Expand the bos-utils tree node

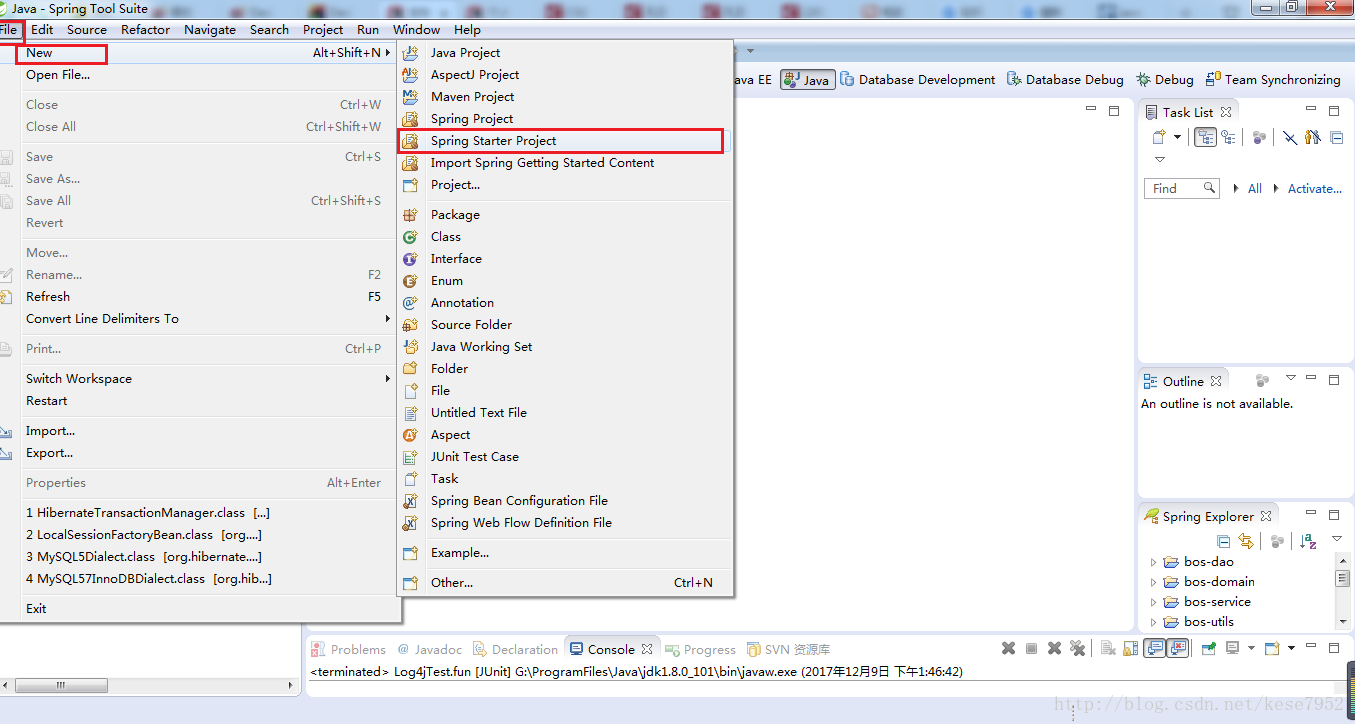tap(1153, 622)
